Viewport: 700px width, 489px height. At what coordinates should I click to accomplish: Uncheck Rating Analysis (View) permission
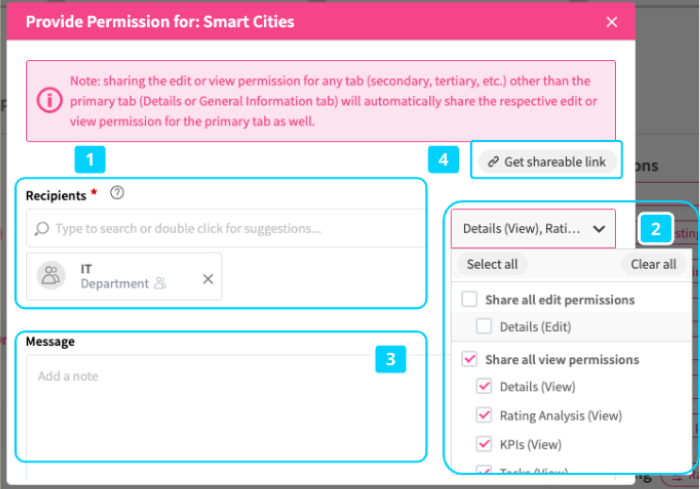coord(484,415)
